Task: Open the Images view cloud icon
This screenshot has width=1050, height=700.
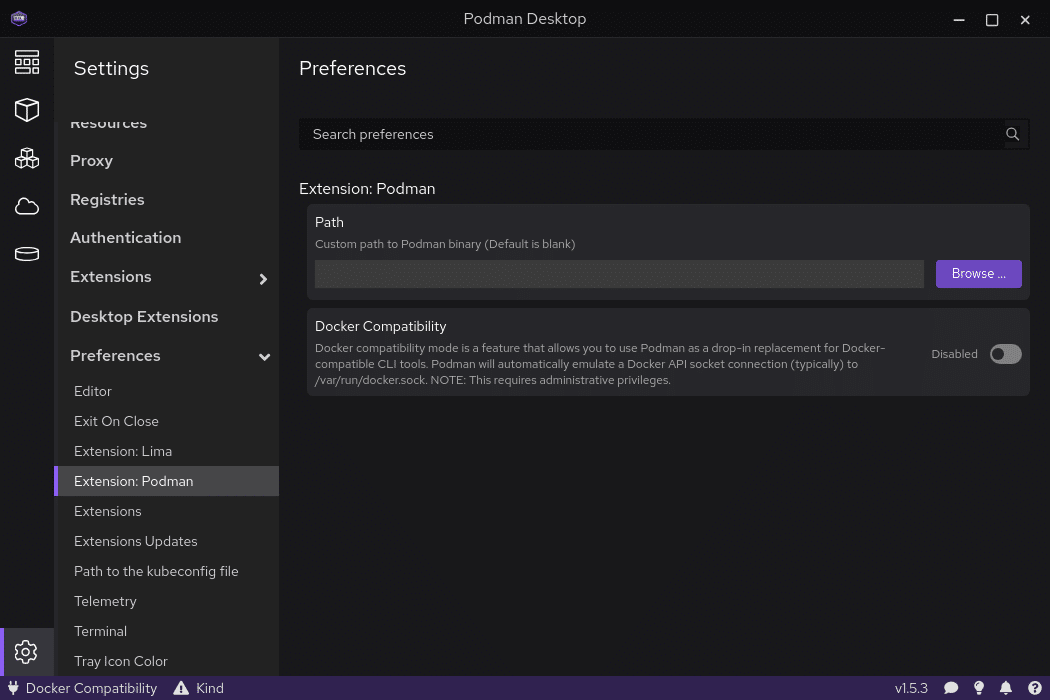Action: click(27, 206)
